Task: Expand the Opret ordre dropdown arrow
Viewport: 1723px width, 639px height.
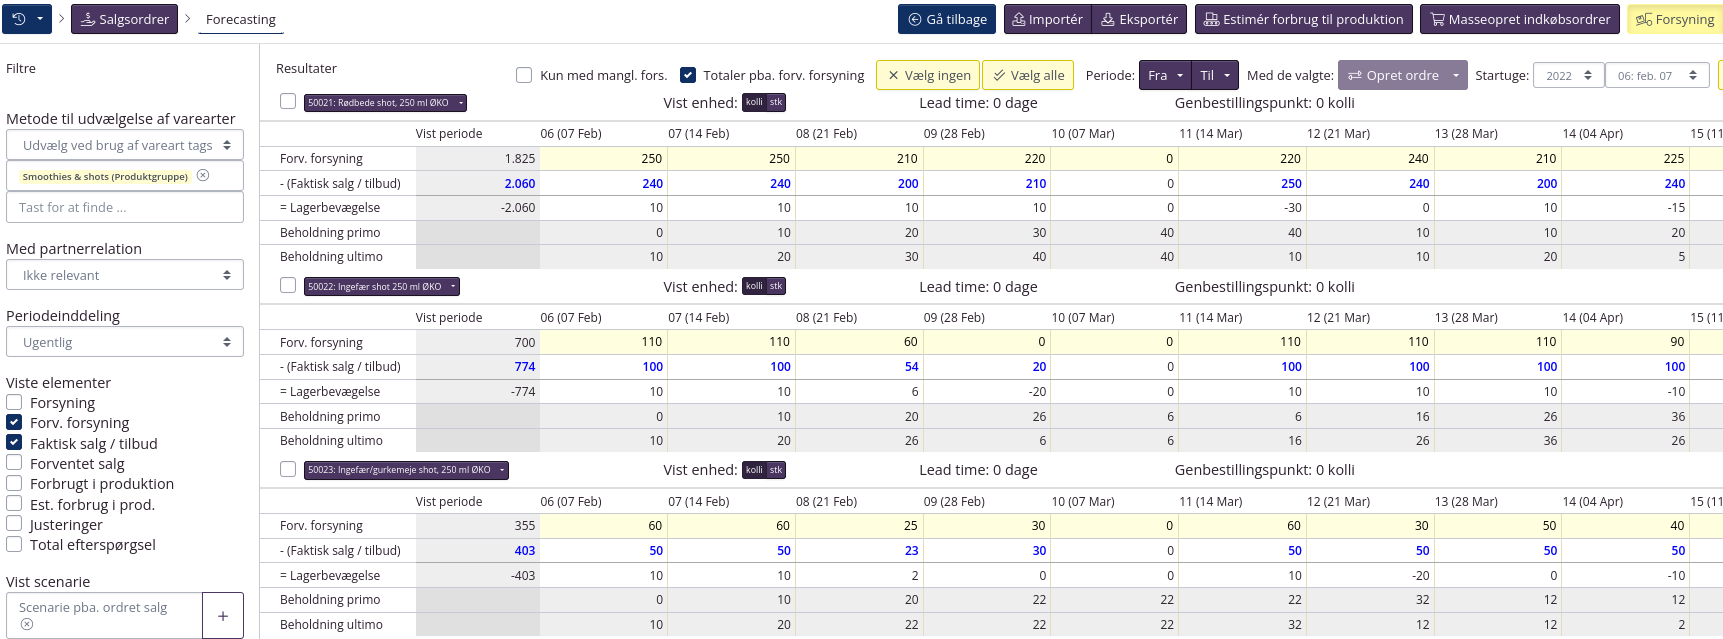Action: [x=1456, y=75]
